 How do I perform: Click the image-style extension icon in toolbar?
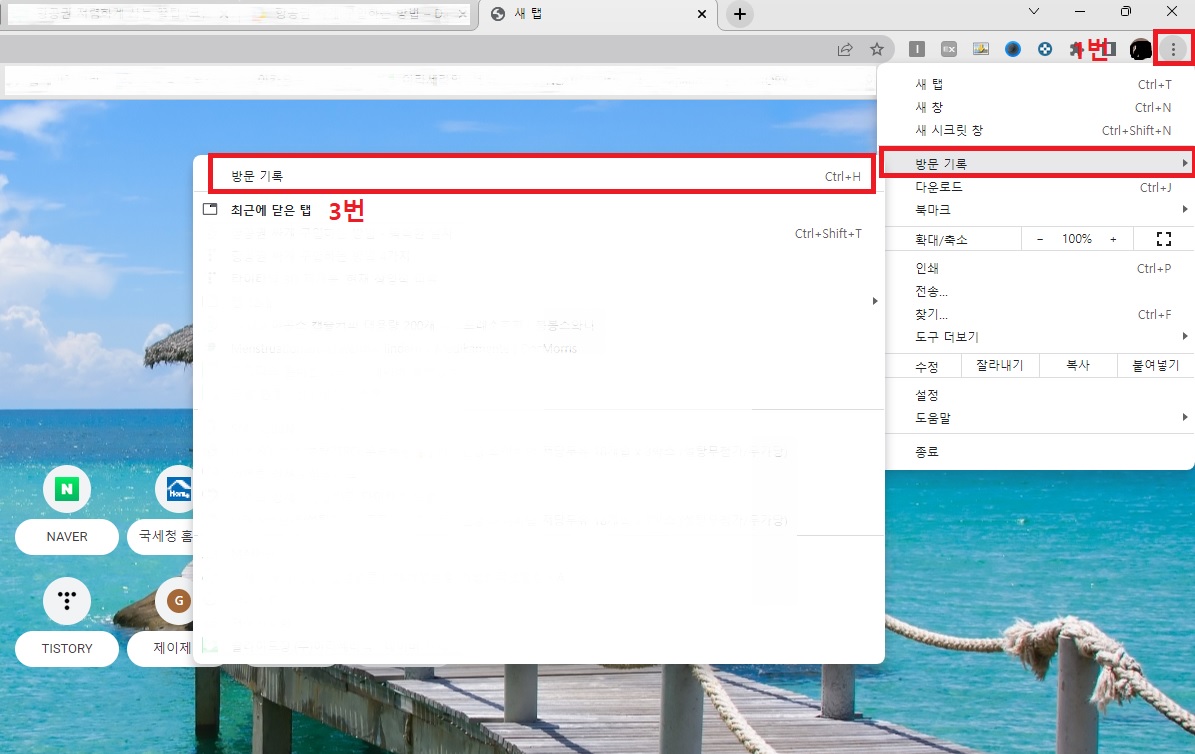tap(981, 48)
